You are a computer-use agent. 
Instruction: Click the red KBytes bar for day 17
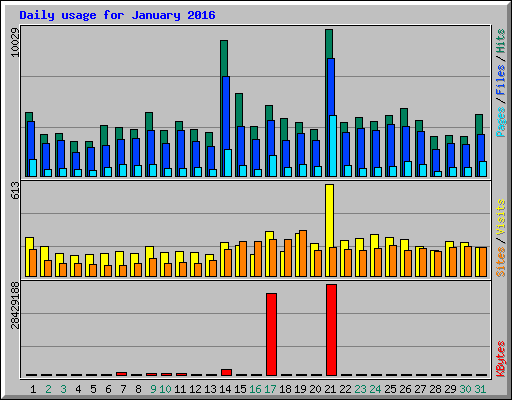pos(271,334)
